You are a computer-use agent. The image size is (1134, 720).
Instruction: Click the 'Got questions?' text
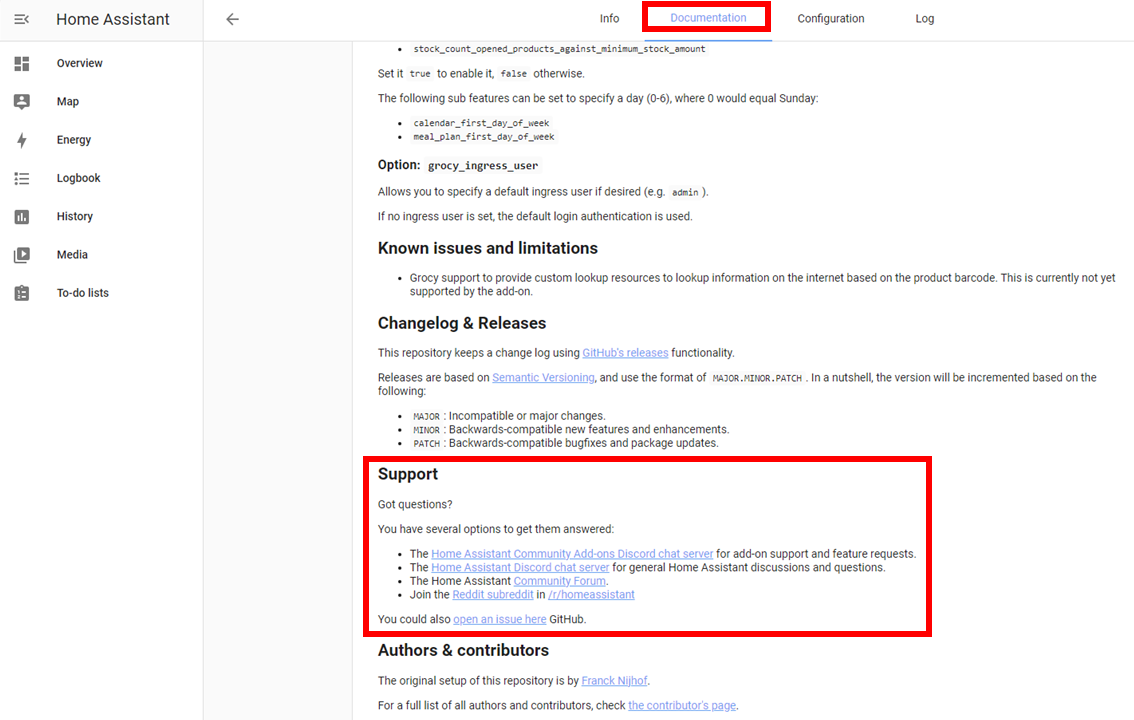point(415,505)
